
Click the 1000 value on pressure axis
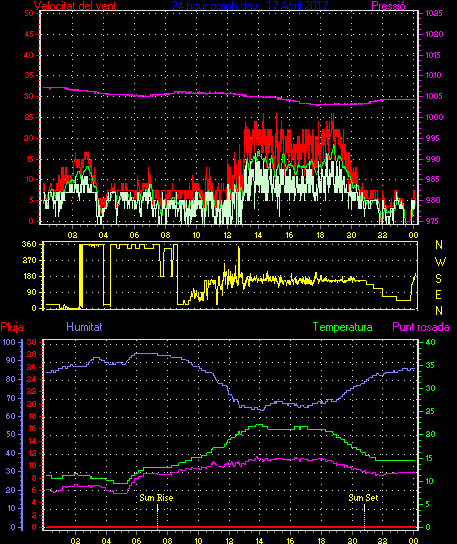(x=434, y=117)
